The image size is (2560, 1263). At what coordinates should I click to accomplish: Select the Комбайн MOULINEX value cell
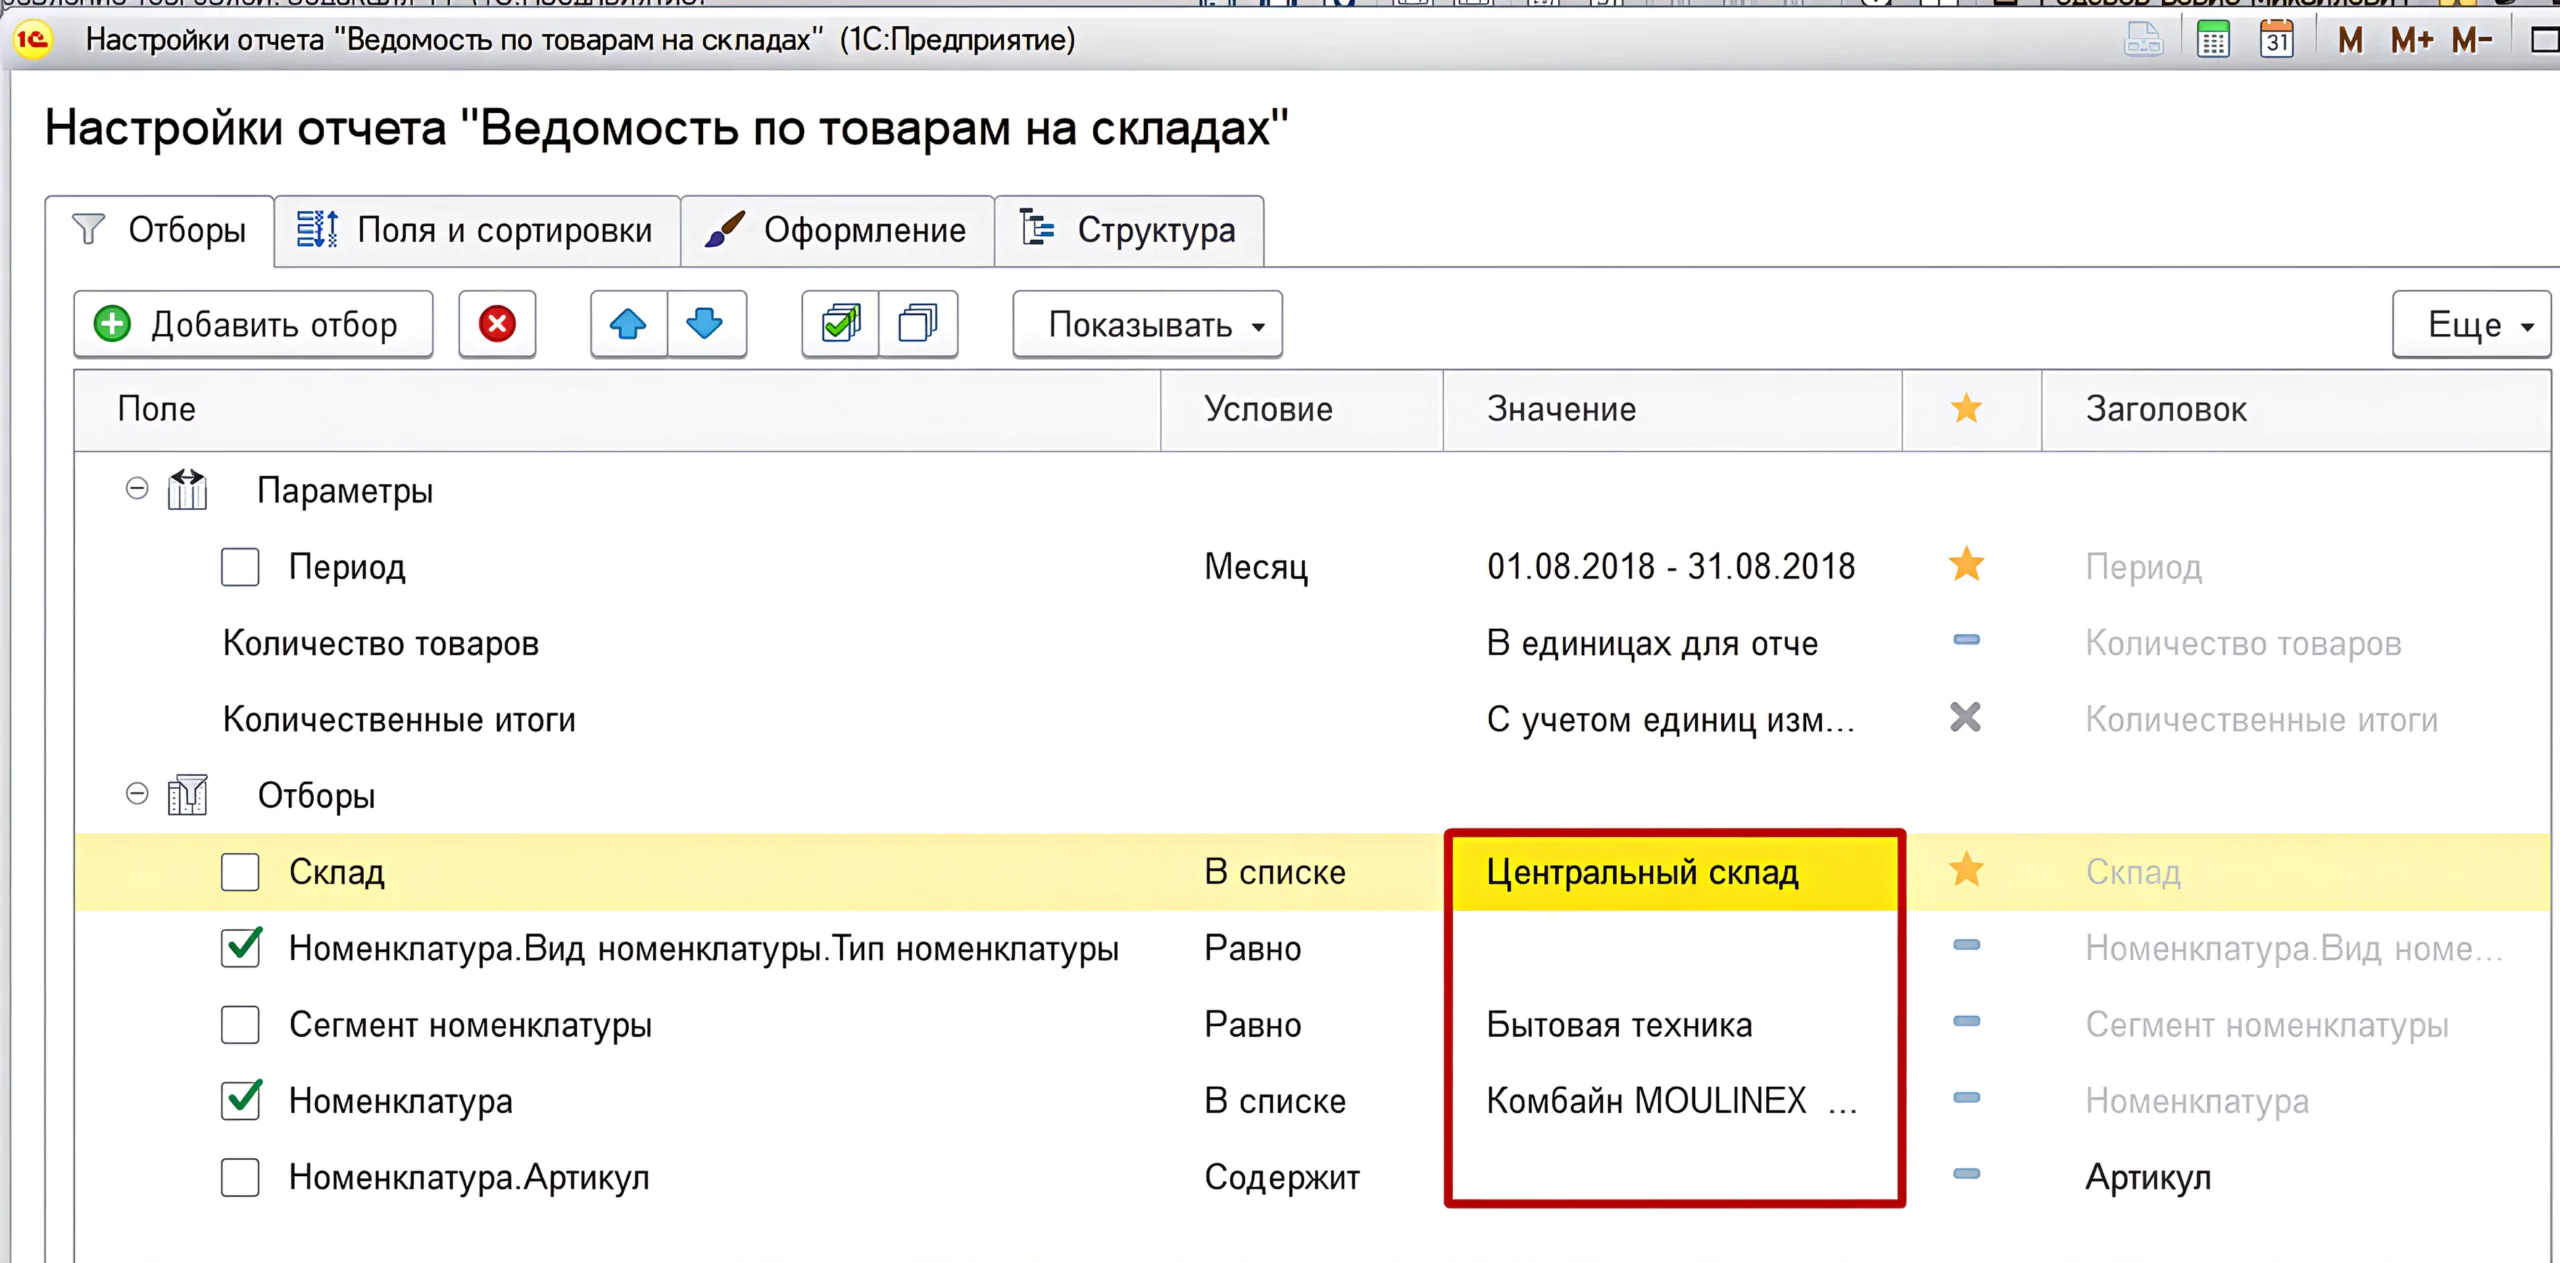click(1673, 1101)
